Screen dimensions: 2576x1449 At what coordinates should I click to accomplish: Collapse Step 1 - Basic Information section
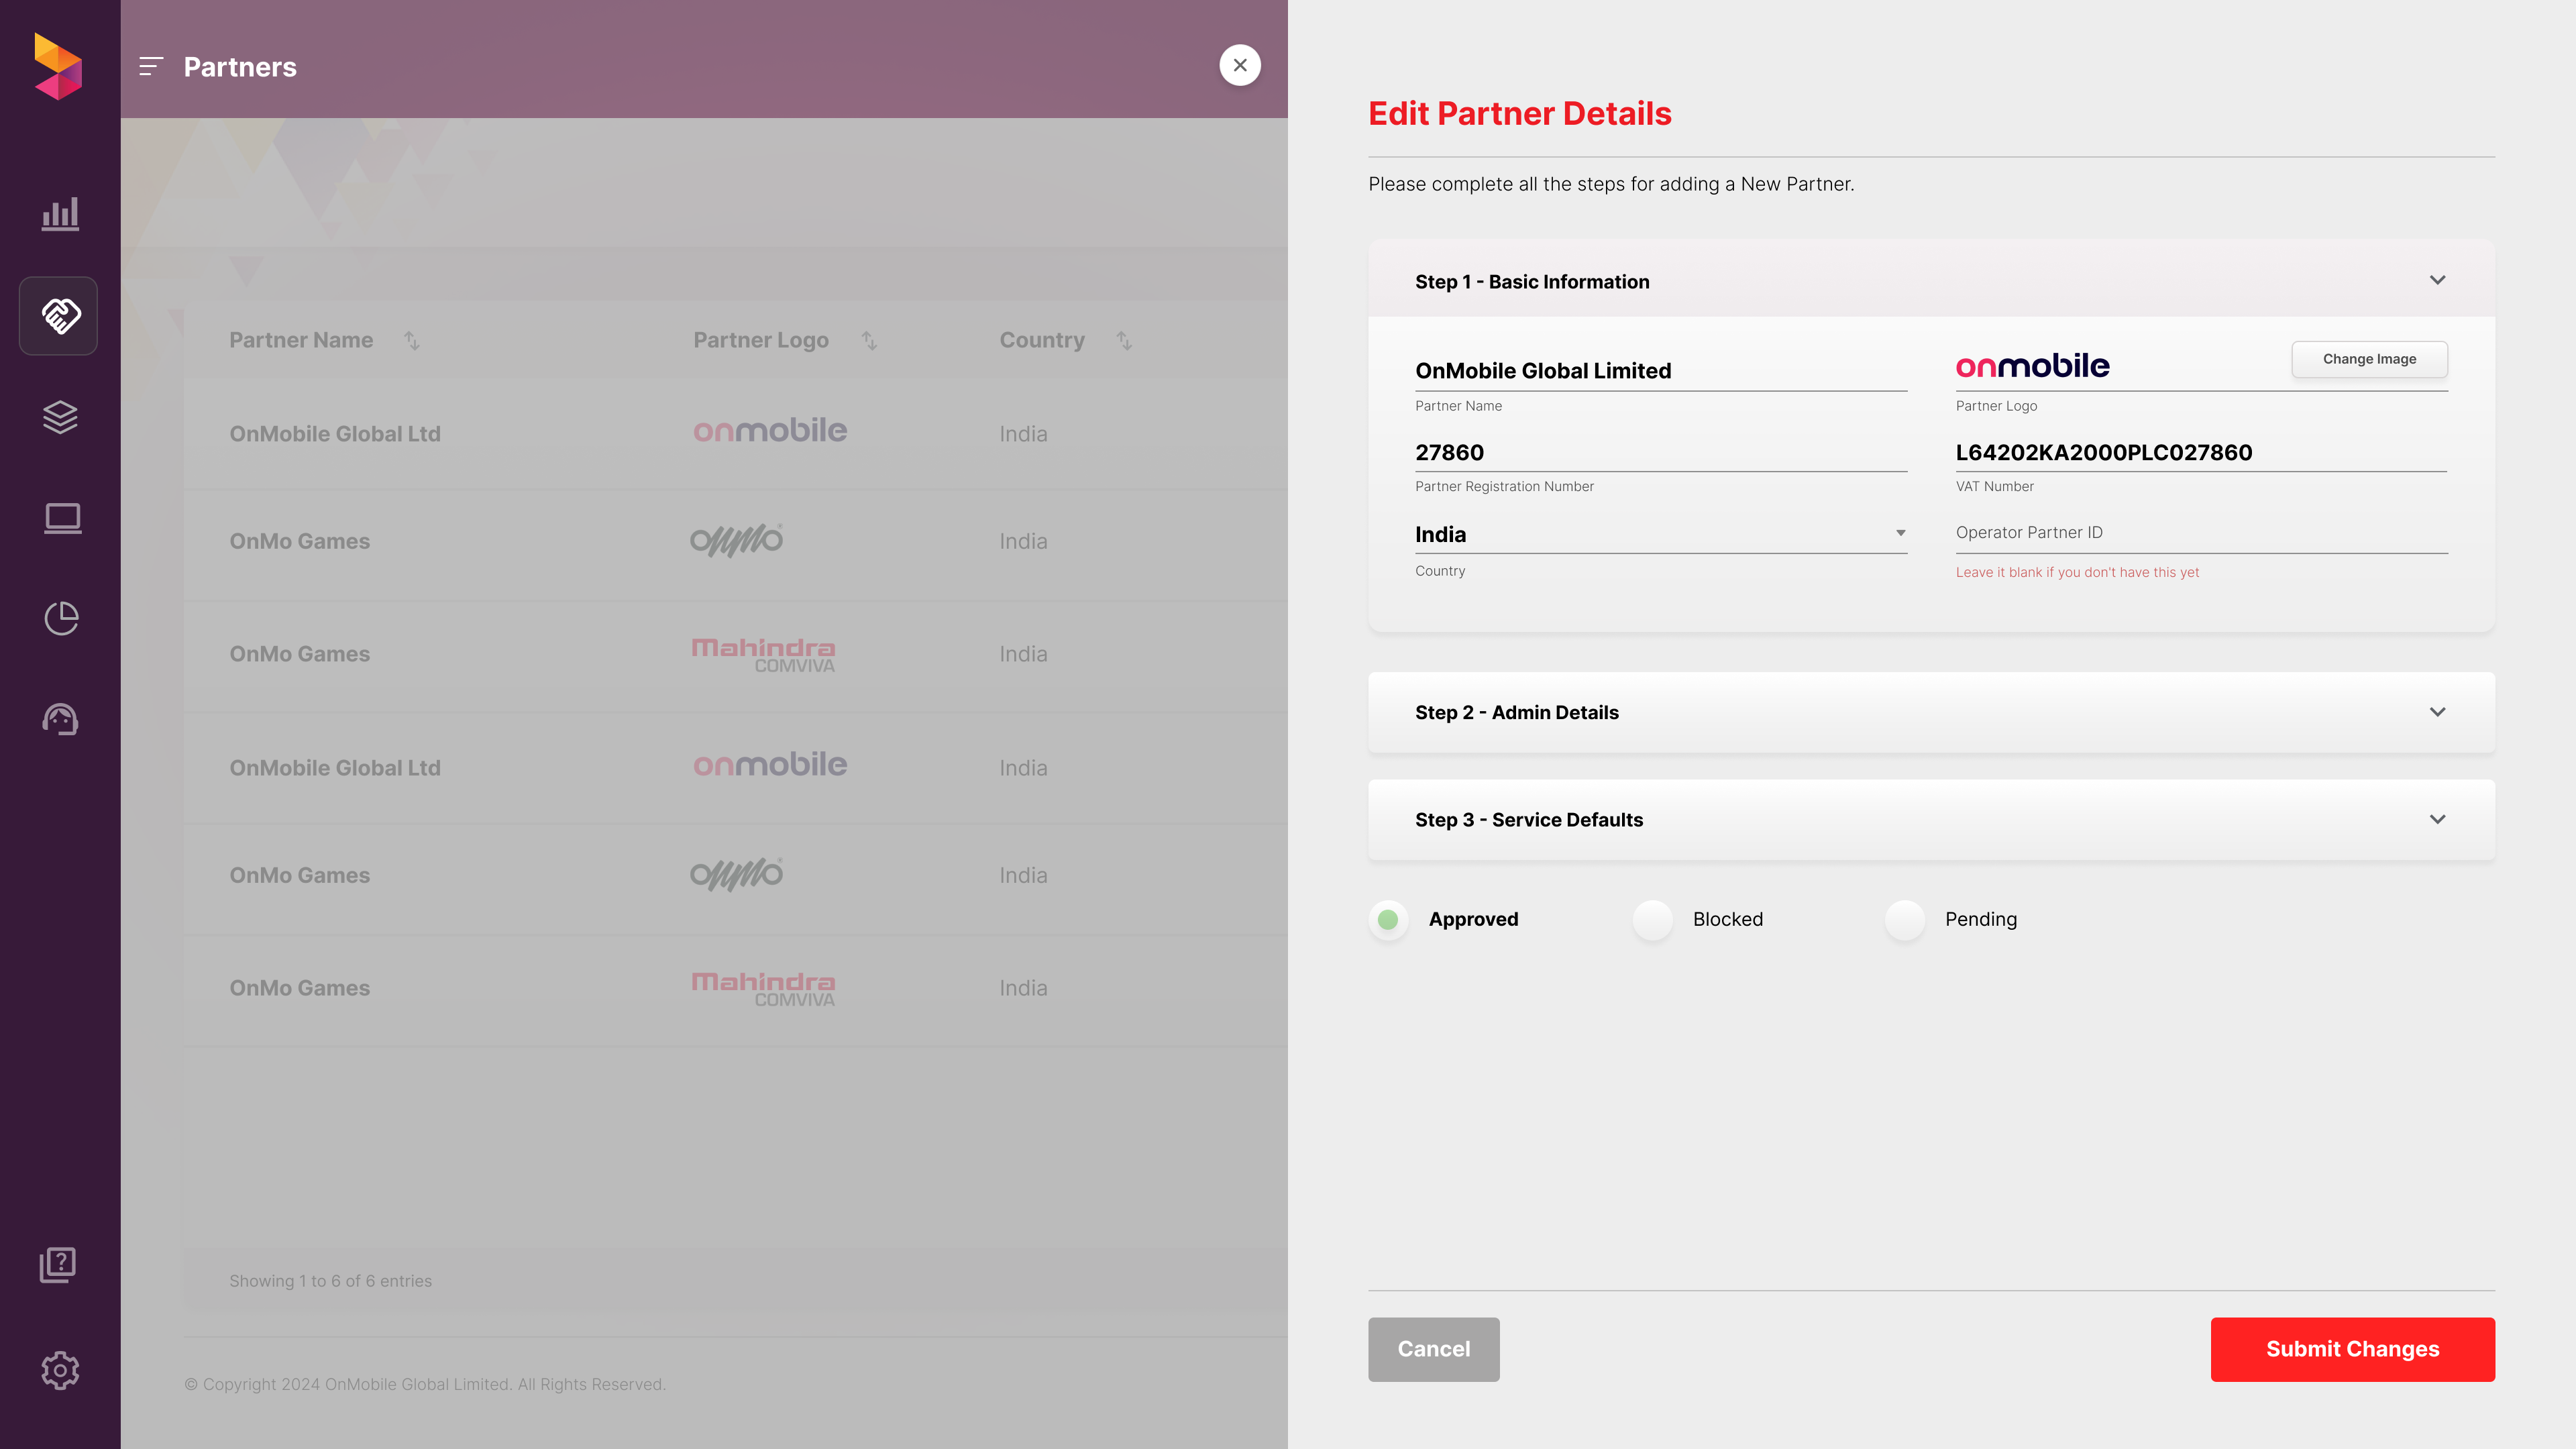tap(2437, 281)
